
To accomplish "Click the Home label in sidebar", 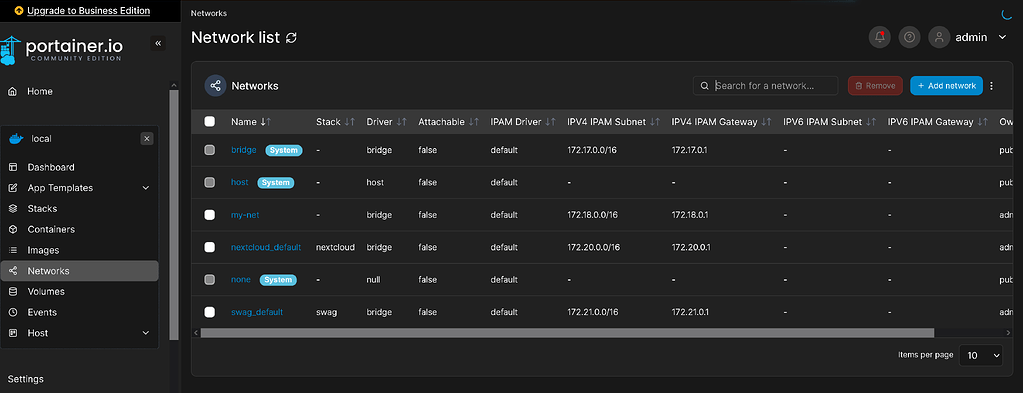I will pyautogui.click(x=40, y=91).
